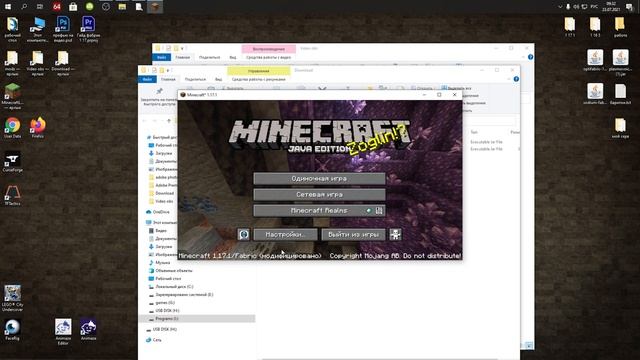Click the Realms news icon on Realms button
Viewport: 640px width, 360px height.
point(379,211)
